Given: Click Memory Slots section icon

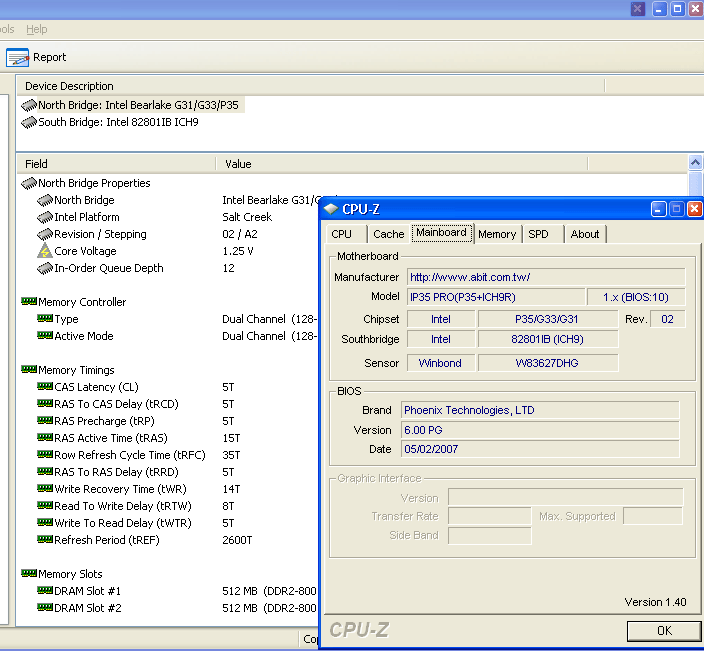Looking at the screenshot, I should click(x=29, y=573).
